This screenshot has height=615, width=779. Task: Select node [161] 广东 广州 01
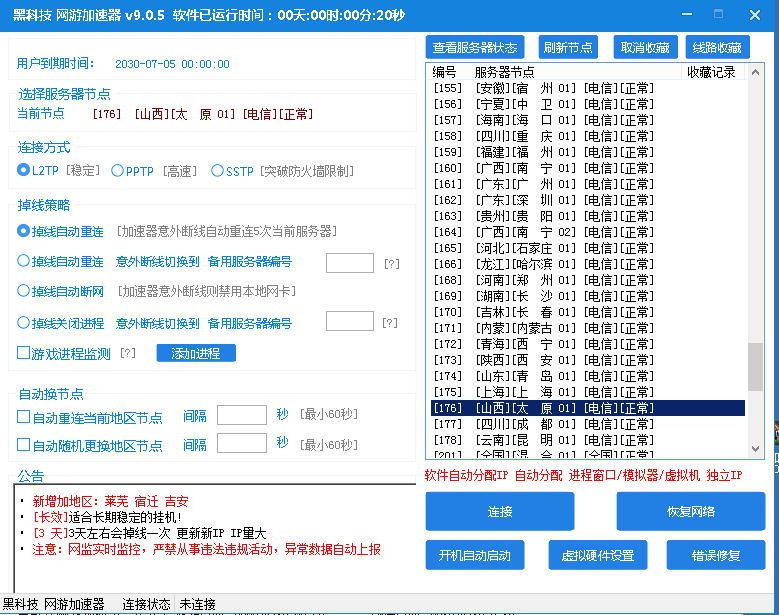[588, 184]
